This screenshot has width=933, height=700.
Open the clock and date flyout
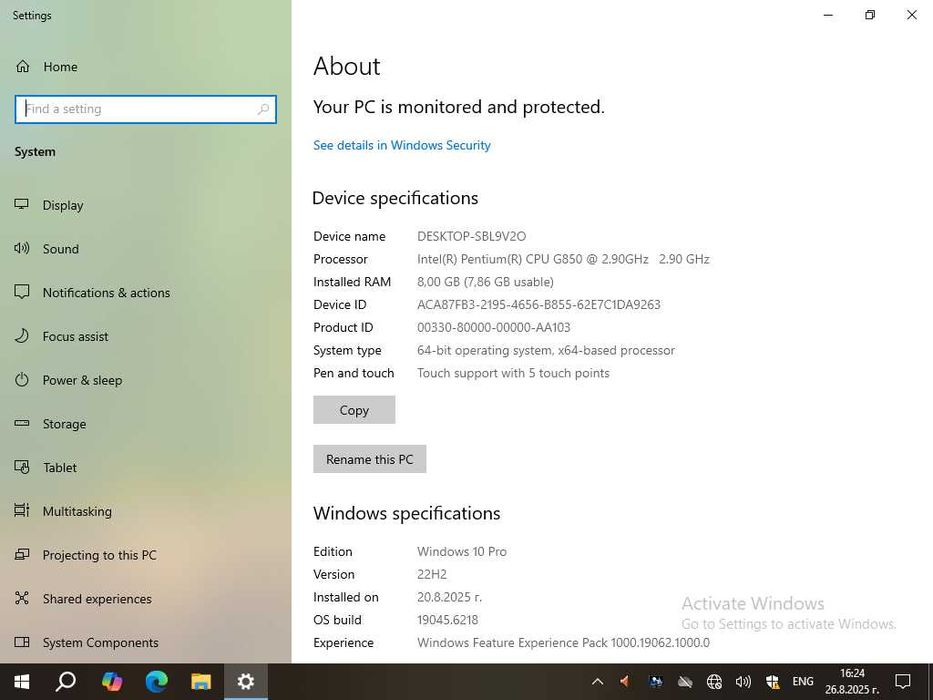(852, 682)
